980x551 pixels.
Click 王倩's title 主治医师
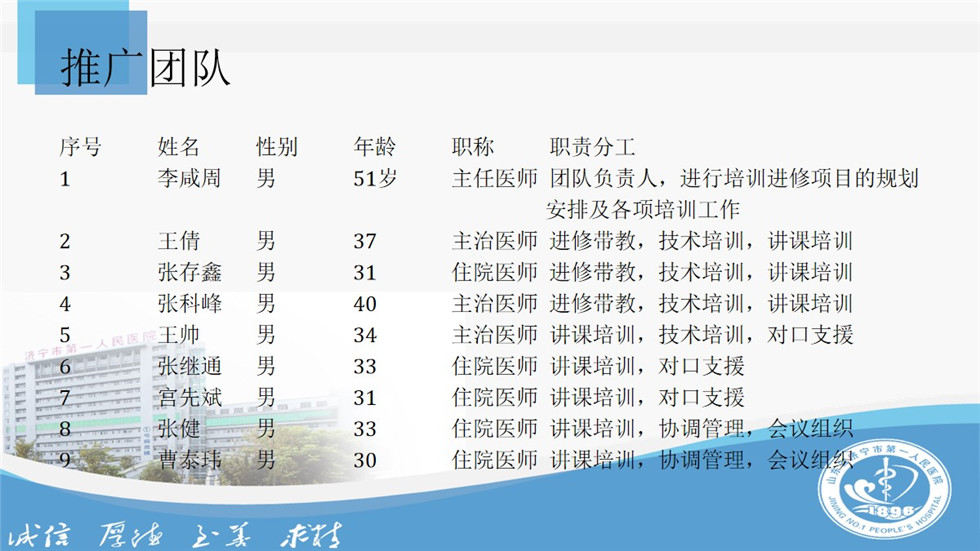click(x=494, y=241)
